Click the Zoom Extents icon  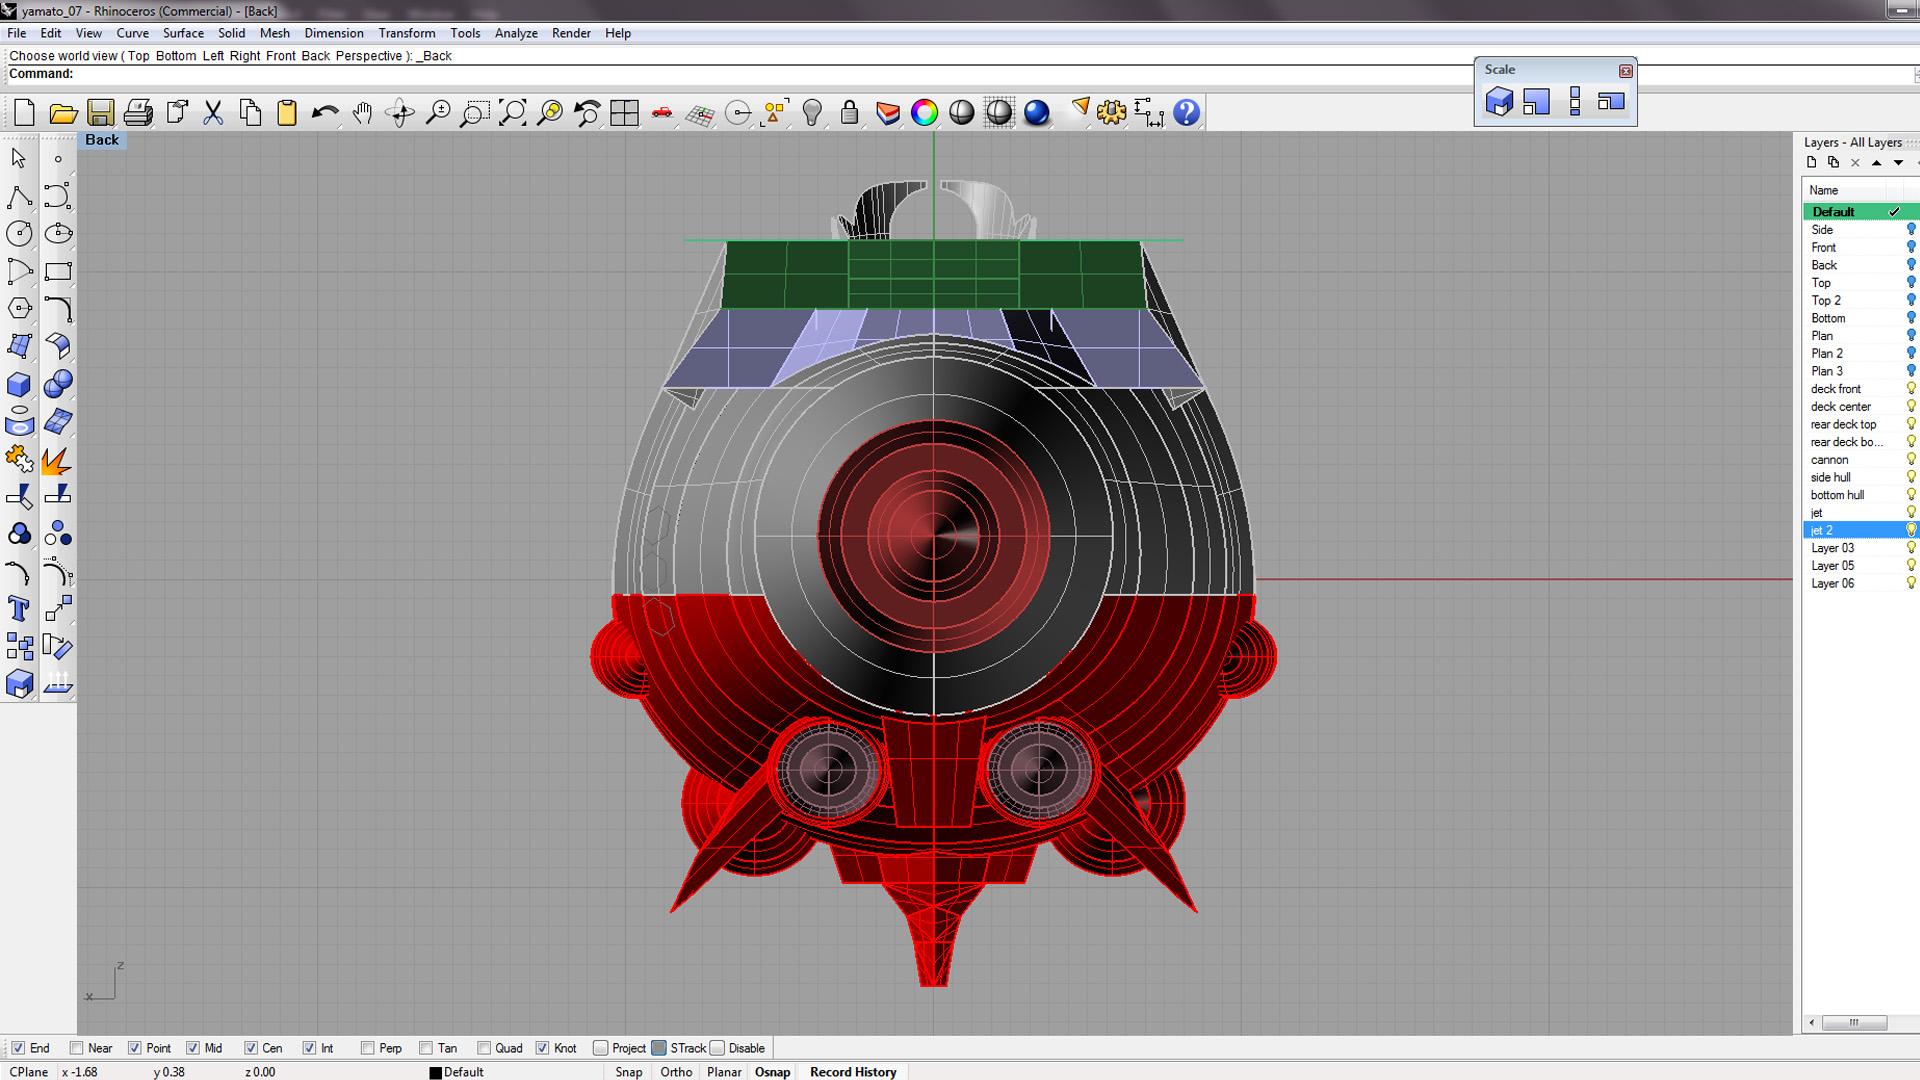click(512, 113)
